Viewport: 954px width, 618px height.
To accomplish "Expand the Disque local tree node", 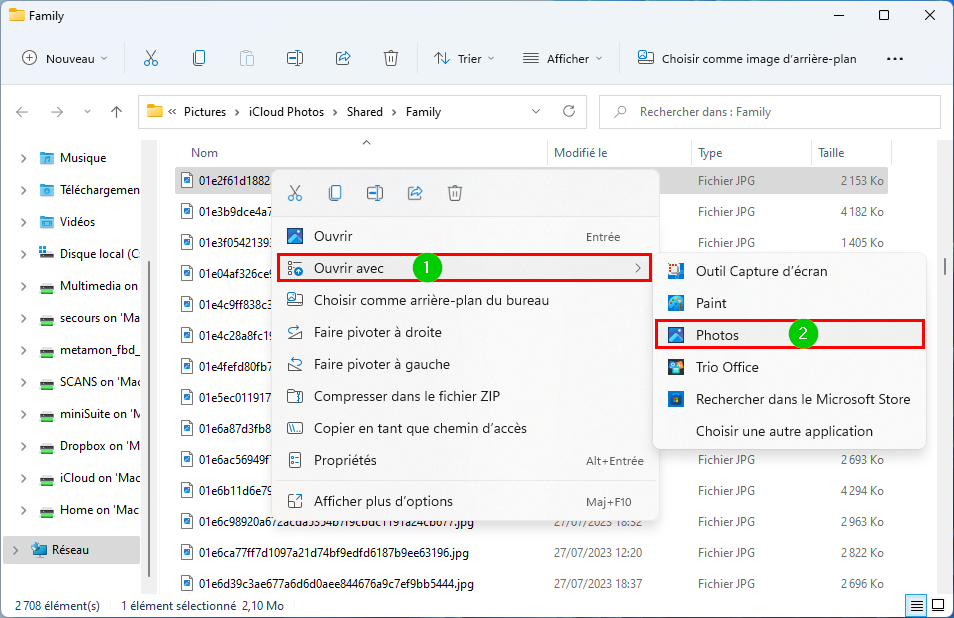I will pos(23,254).
